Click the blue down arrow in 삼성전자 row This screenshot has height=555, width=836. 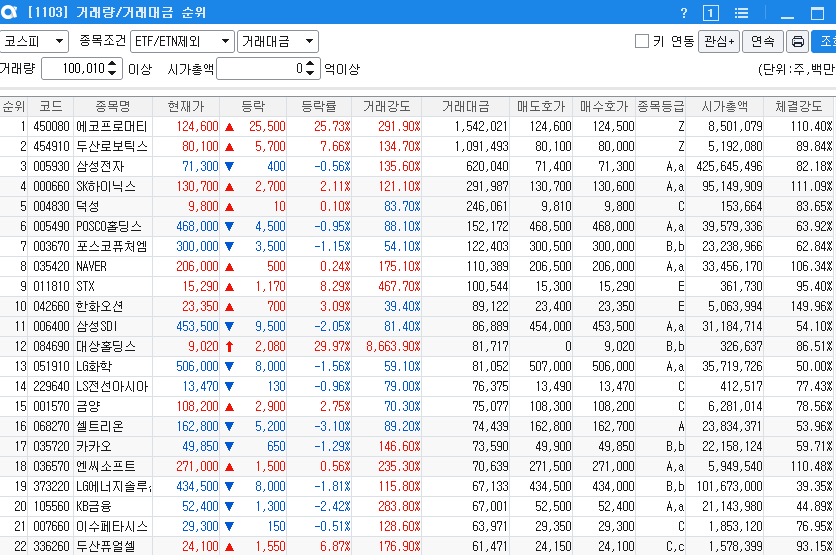(x=230, y=166)
